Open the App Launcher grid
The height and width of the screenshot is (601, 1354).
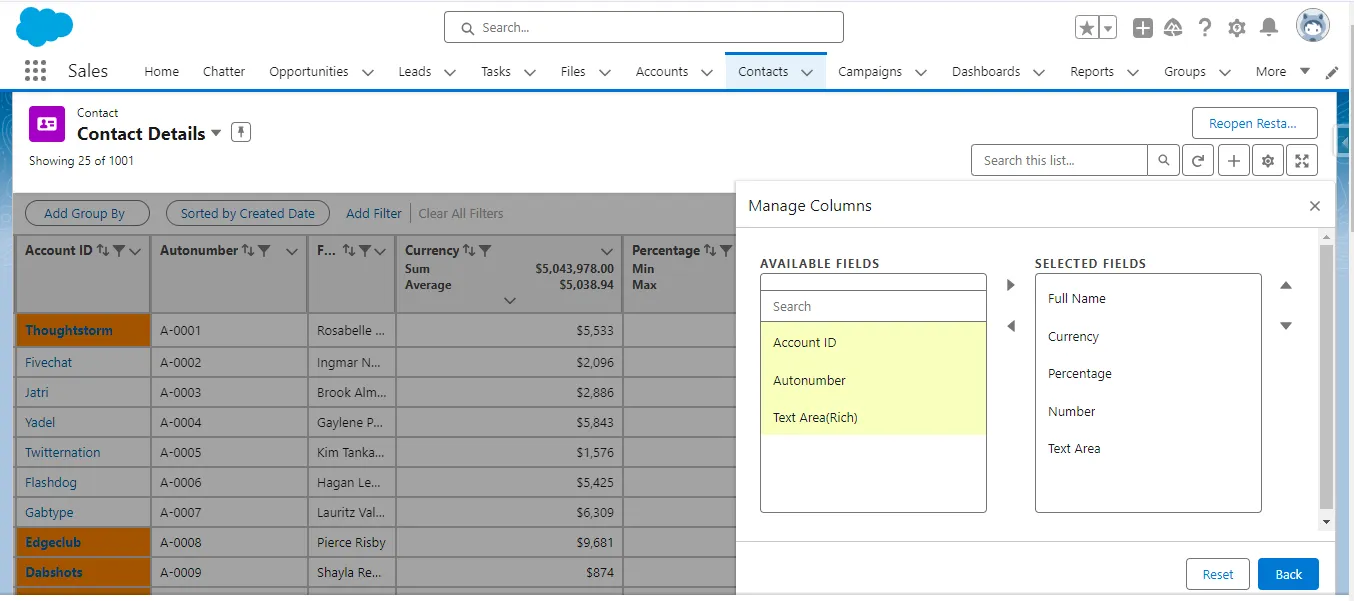coord(35,70)
